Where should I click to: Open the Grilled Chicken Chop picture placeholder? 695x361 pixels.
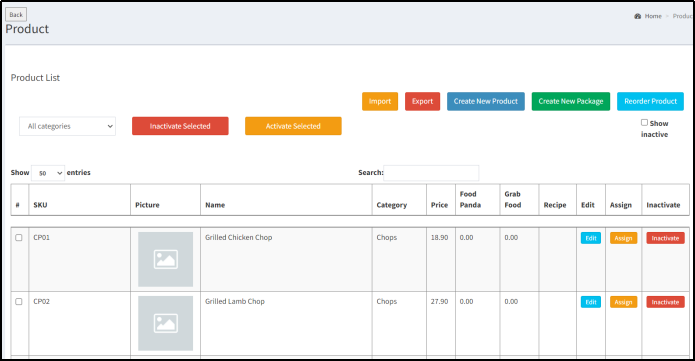tap(165, 259)
